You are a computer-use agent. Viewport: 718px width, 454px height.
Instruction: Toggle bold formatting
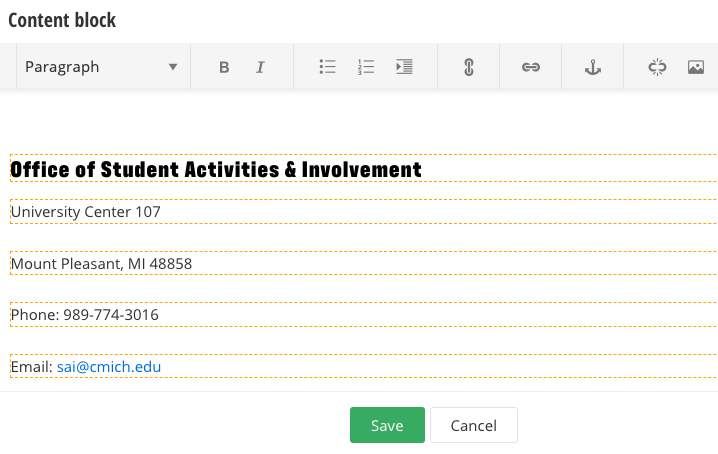(x=224, y=67)
